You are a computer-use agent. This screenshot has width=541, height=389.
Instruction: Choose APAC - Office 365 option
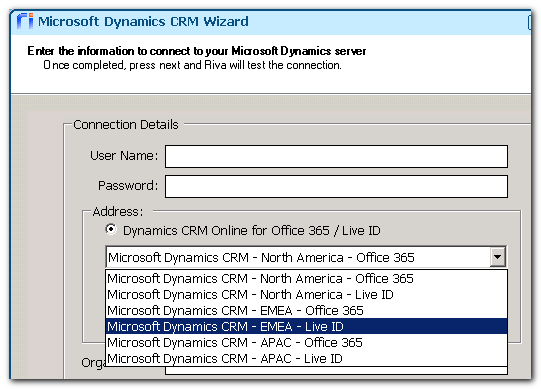(x=306, y=342)
